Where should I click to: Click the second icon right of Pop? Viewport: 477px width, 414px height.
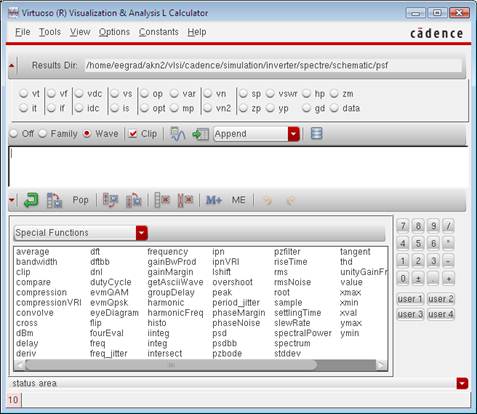pyautogui.click(x=134, y=200)
